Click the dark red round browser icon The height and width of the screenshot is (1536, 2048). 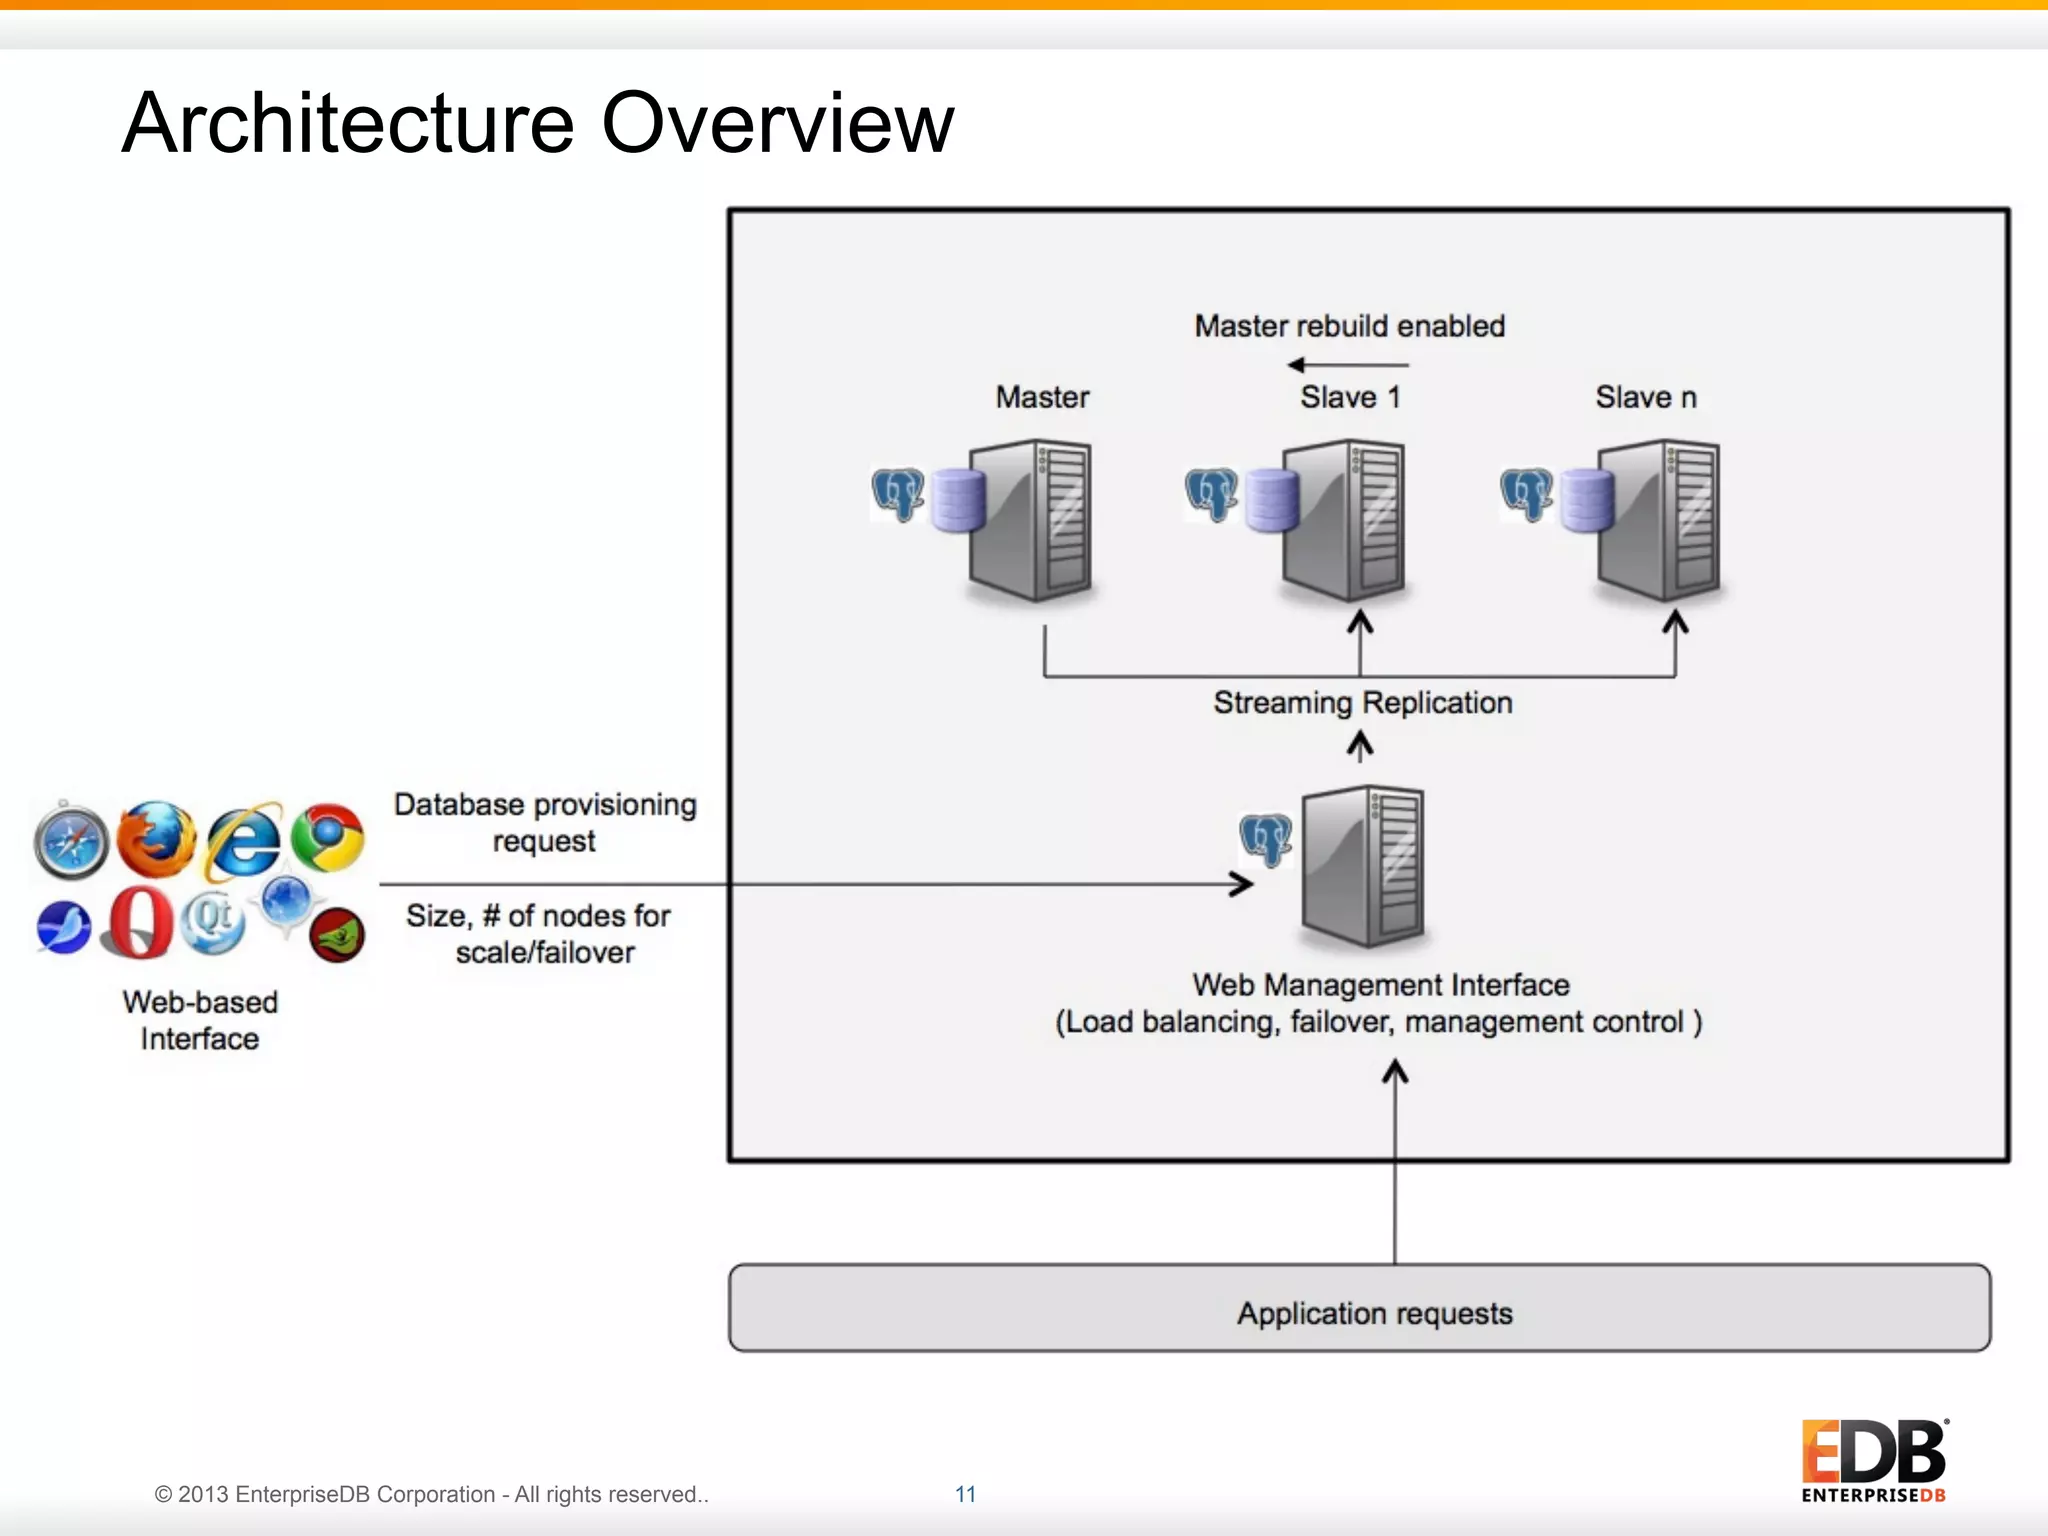(337, 935)
